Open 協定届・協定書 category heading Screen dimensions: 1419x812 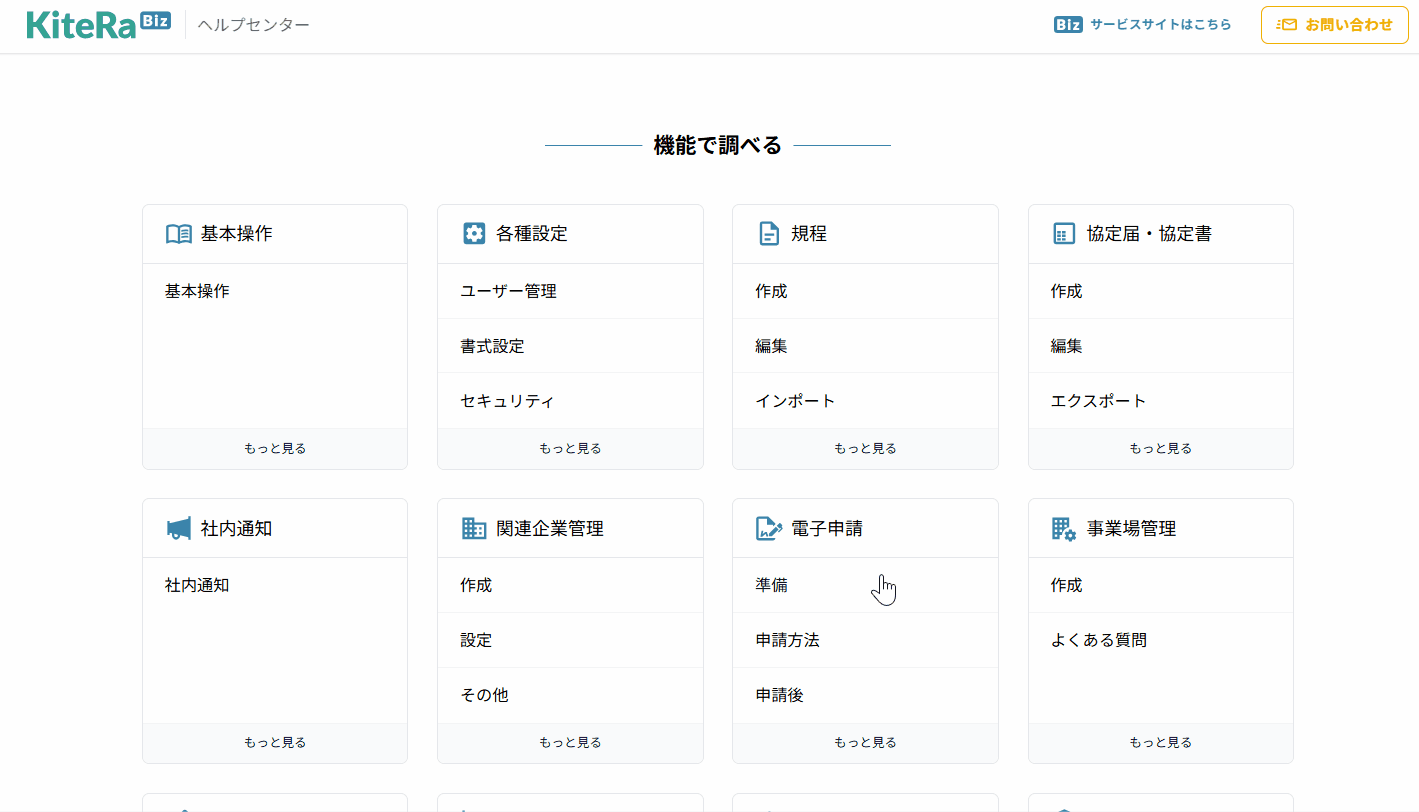(x=1149, y=234)
